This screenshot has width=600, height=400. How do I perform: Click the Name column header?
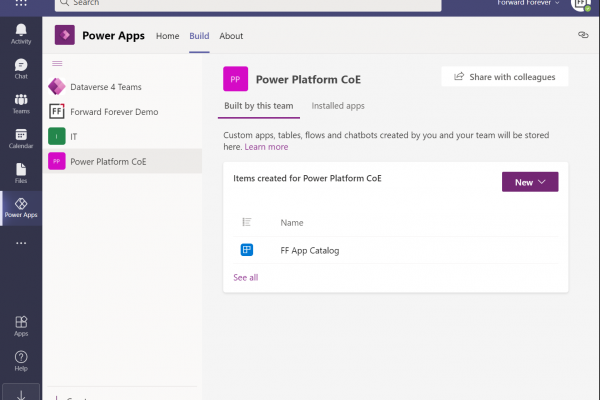(292, 223)
